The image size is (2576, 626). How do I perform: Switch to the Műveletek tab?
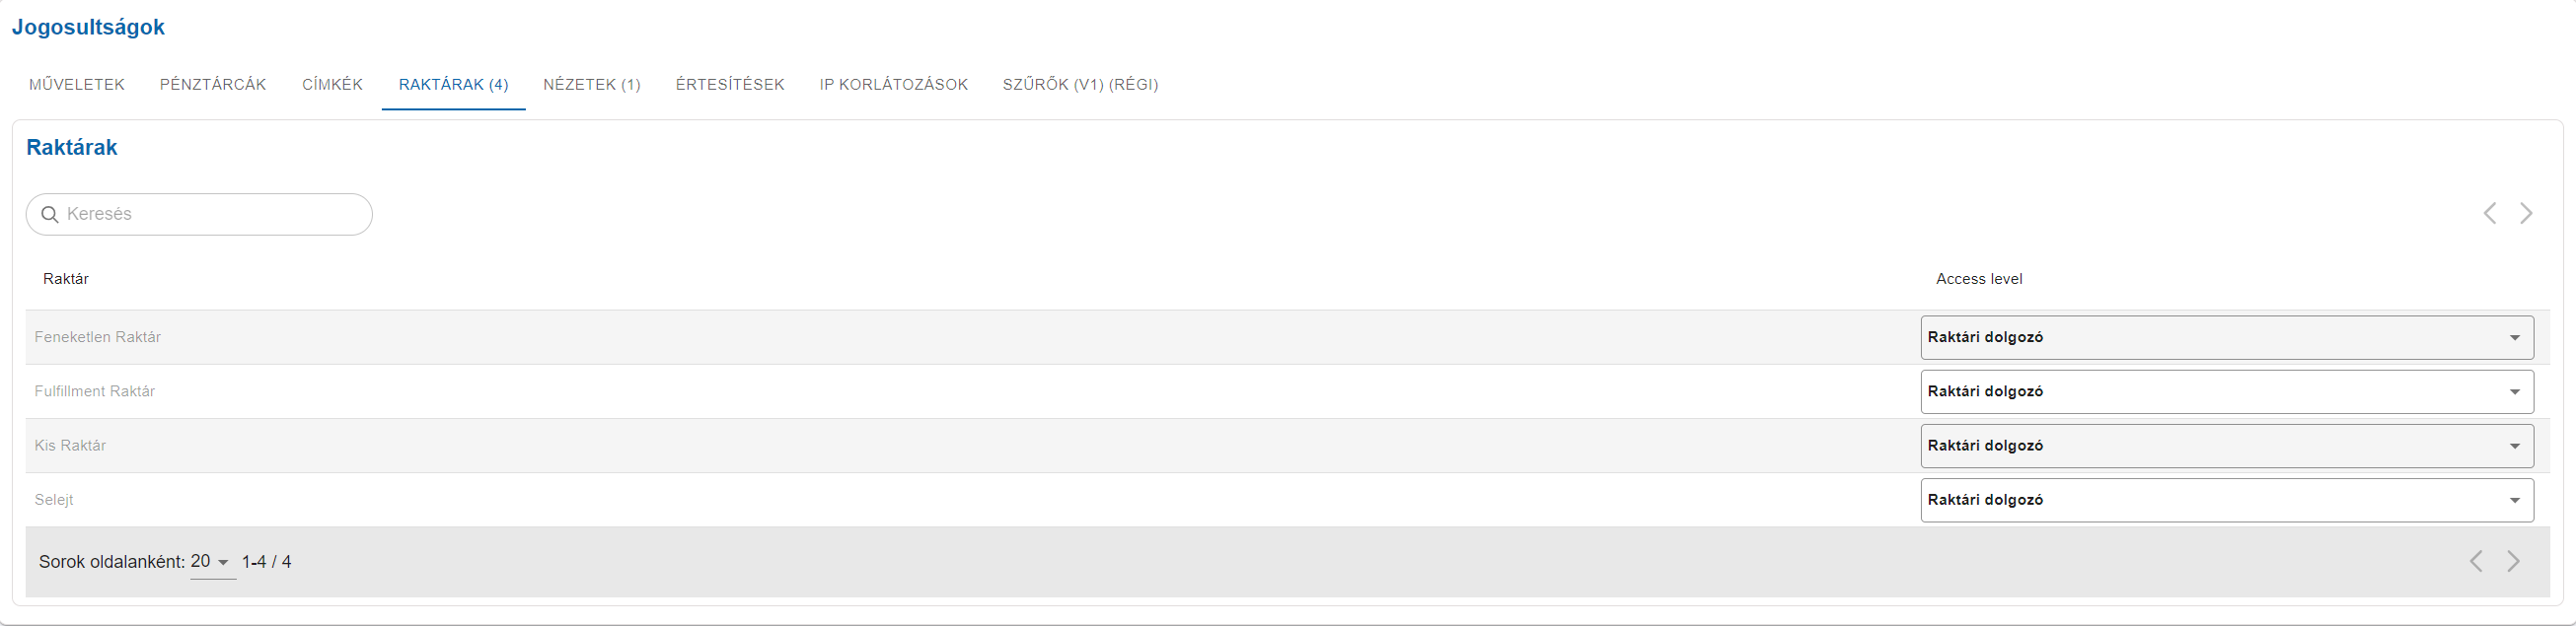pyautogui.click(x=77, y=85)
